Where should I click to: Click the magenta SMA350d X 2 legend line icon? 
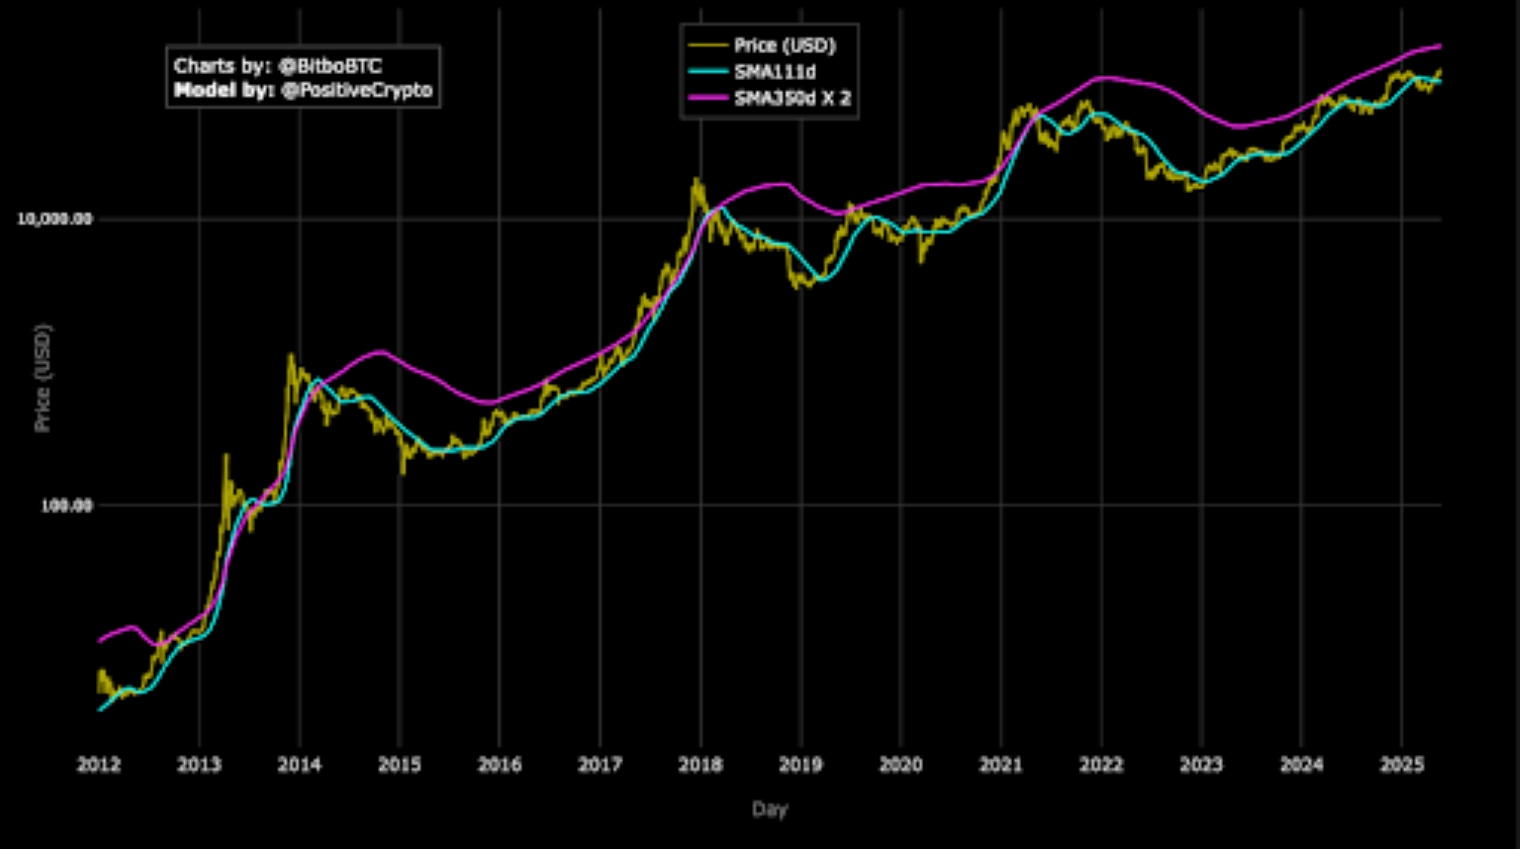[x=708, y=99]
